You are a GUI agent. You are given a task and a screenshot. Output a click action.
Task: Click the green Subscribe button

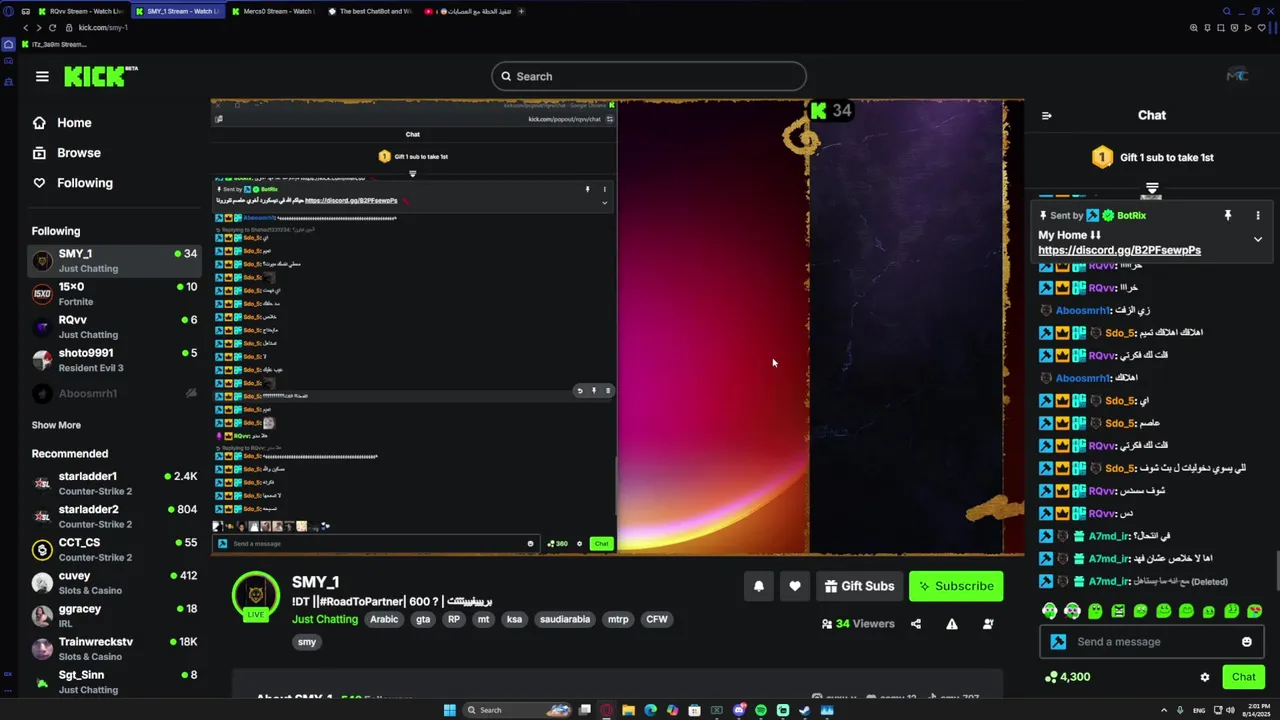tap(956, 586)
